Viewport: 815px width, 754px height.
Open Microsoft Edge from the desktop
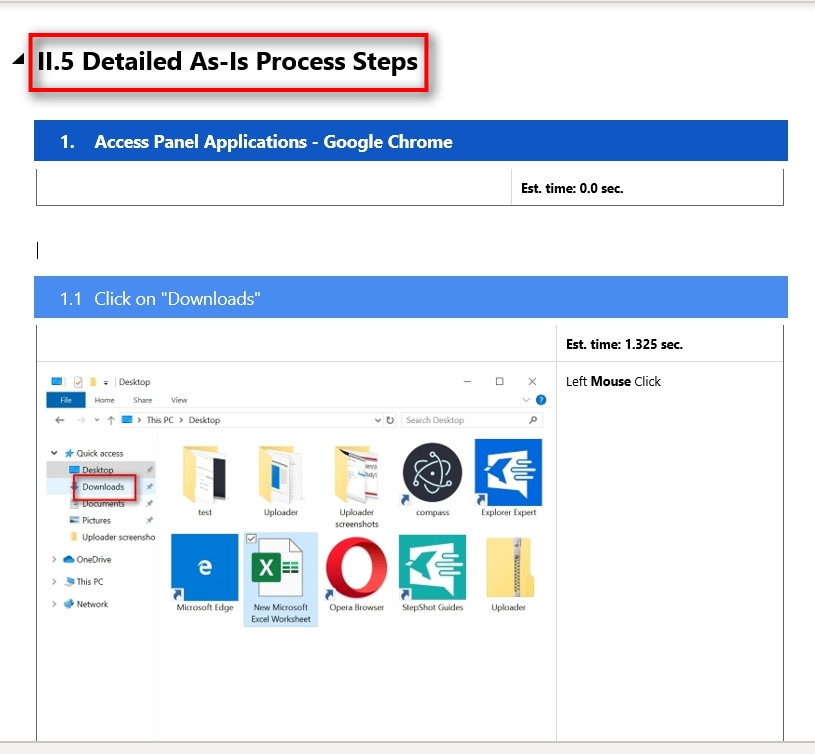point(205,568)
